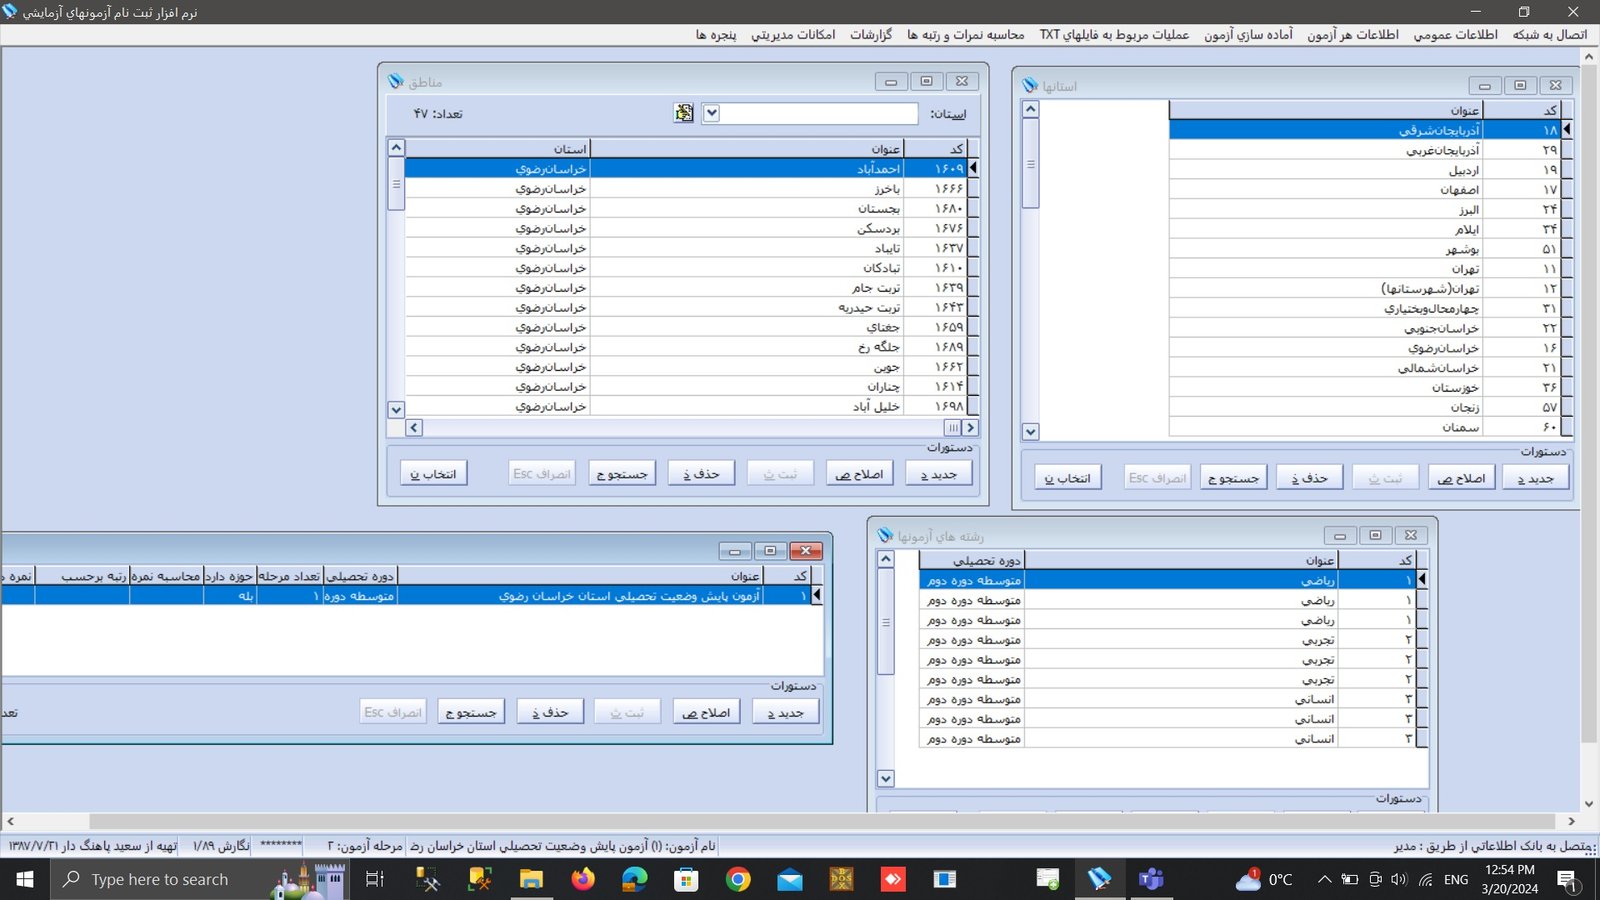
Task: Click اصلاح button in استانها window
Action: pyautogui.click(x=1461, y=478)
